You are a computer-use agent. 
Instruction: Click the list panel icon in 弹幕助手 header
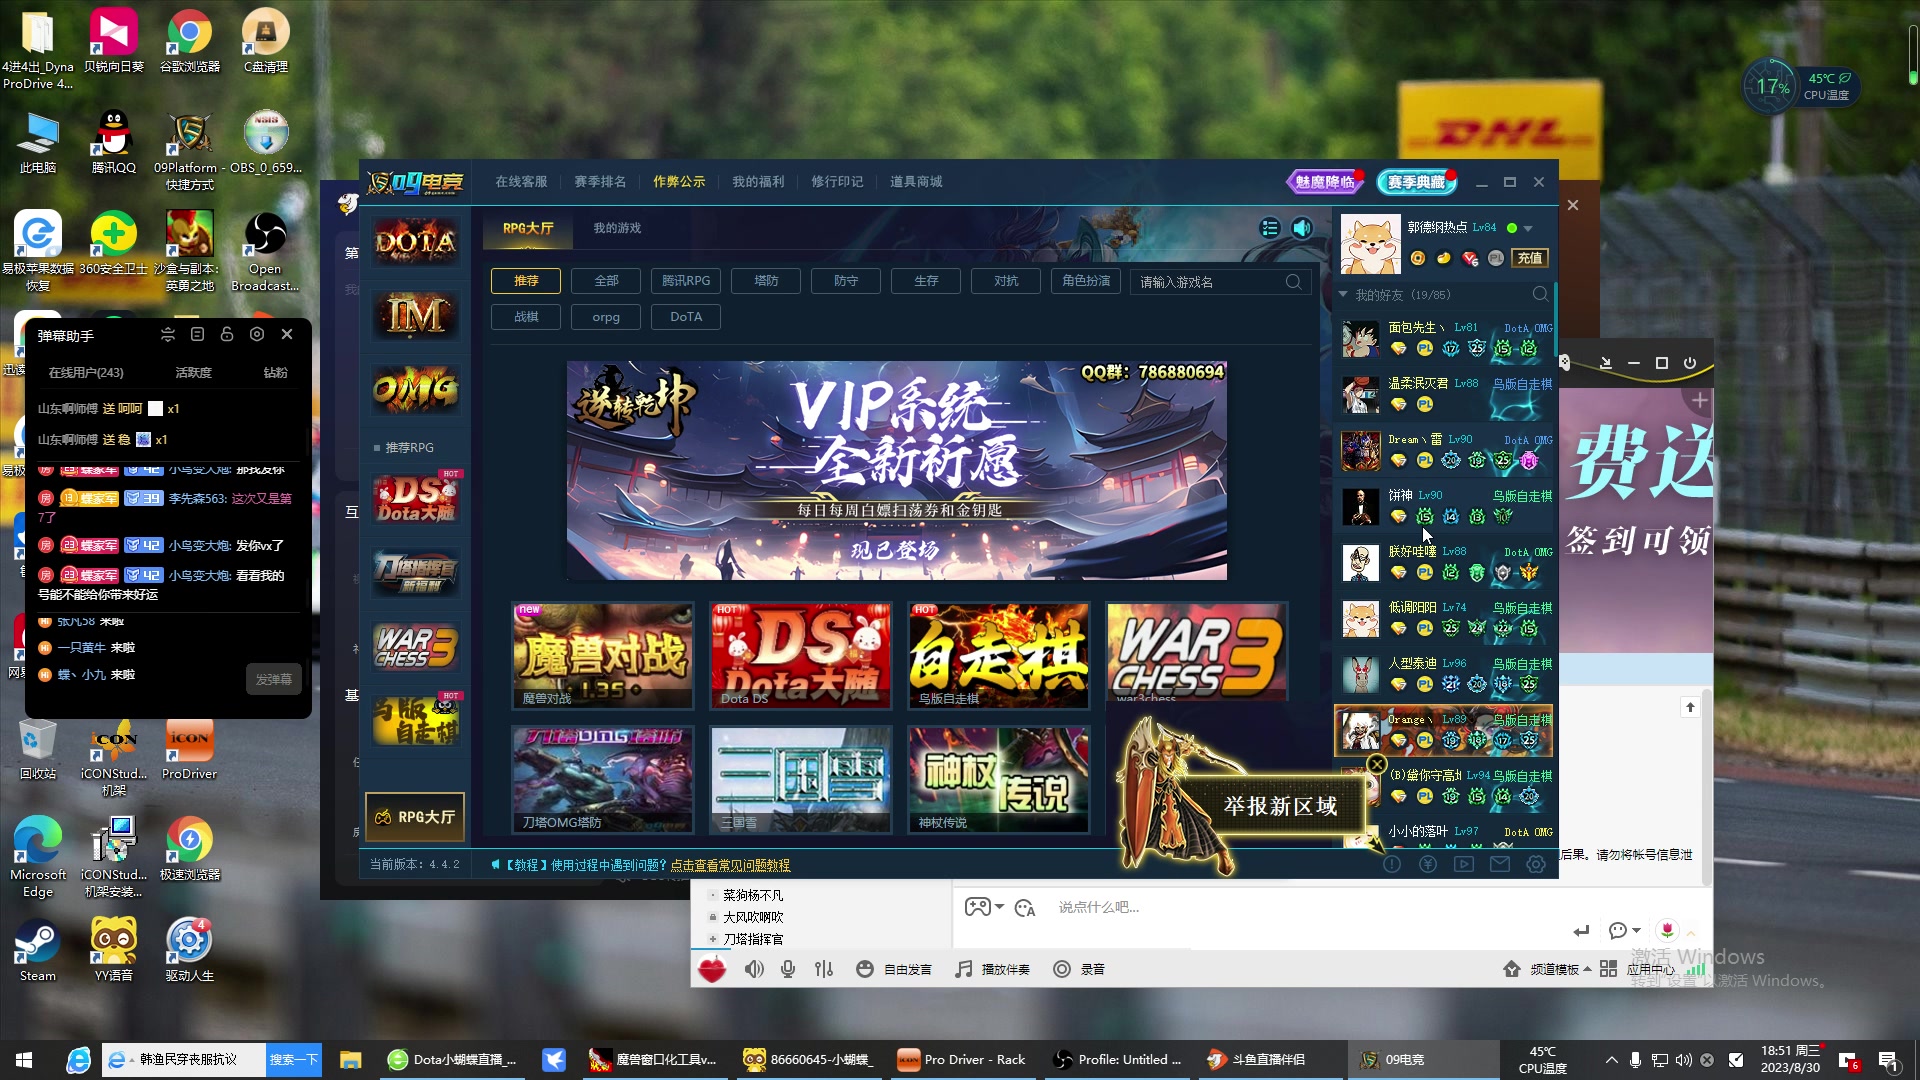click(197, 334)
